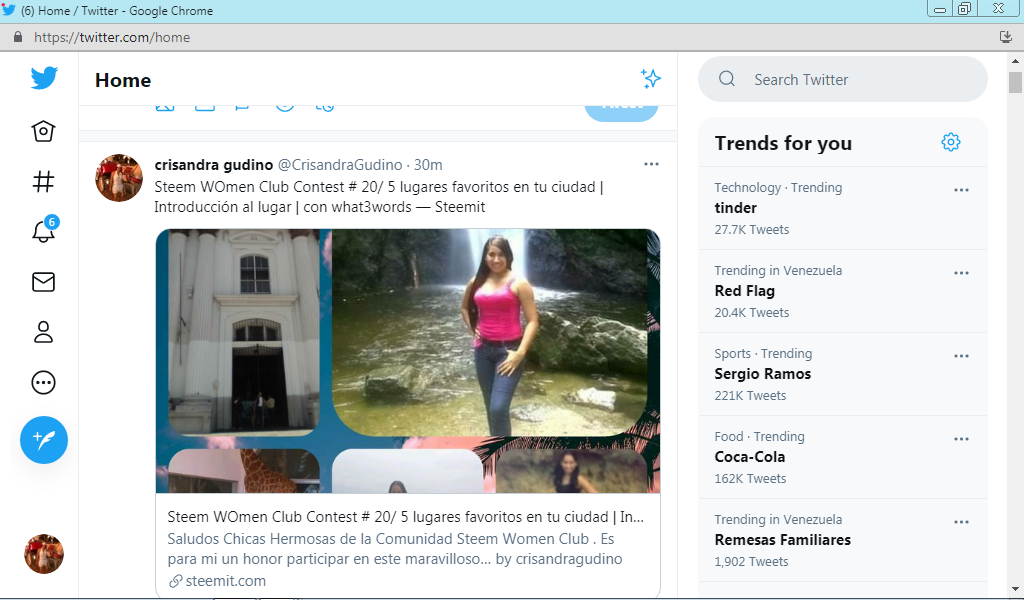1024x600 pixels.
Task: Open the steemit.com link card
Action: (x=408, y=548)
